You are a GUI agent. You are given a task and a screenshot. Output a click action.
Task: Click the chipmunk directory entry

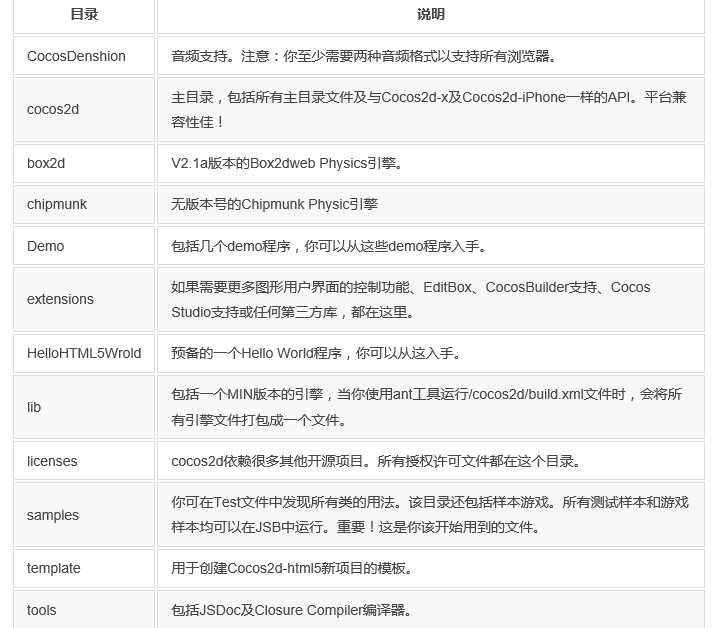56,204
